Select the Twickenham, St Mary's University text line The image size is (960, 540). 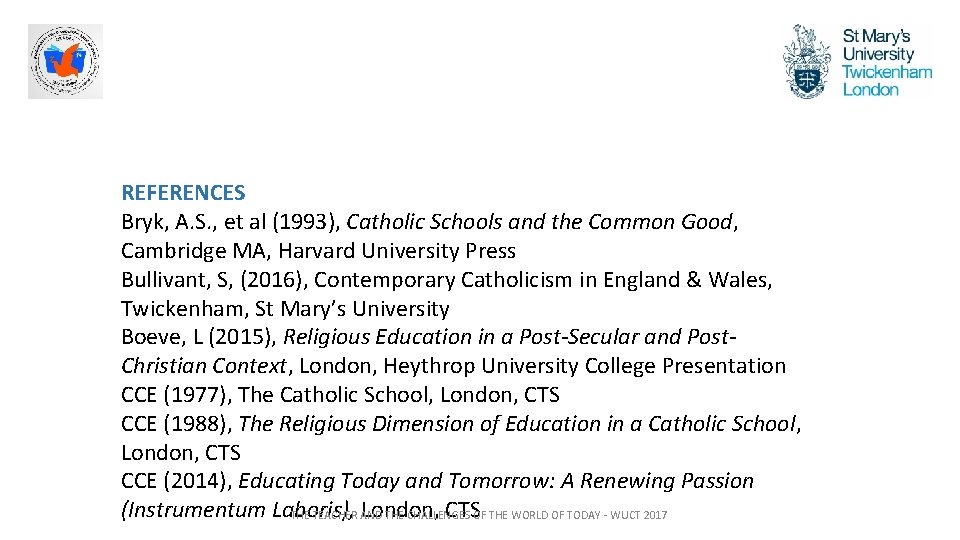pos(285,309)
